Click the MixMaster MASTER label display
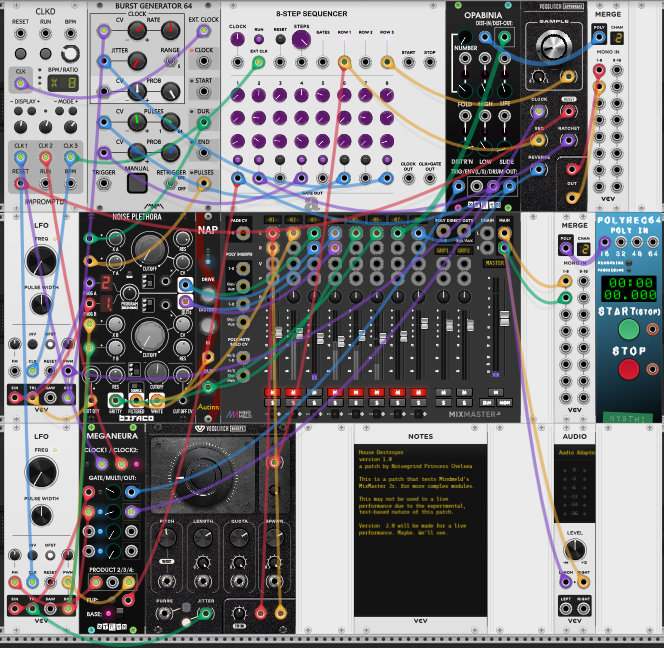Image resolution: width=664 pixels, height=648 pixels. [495, 263]
